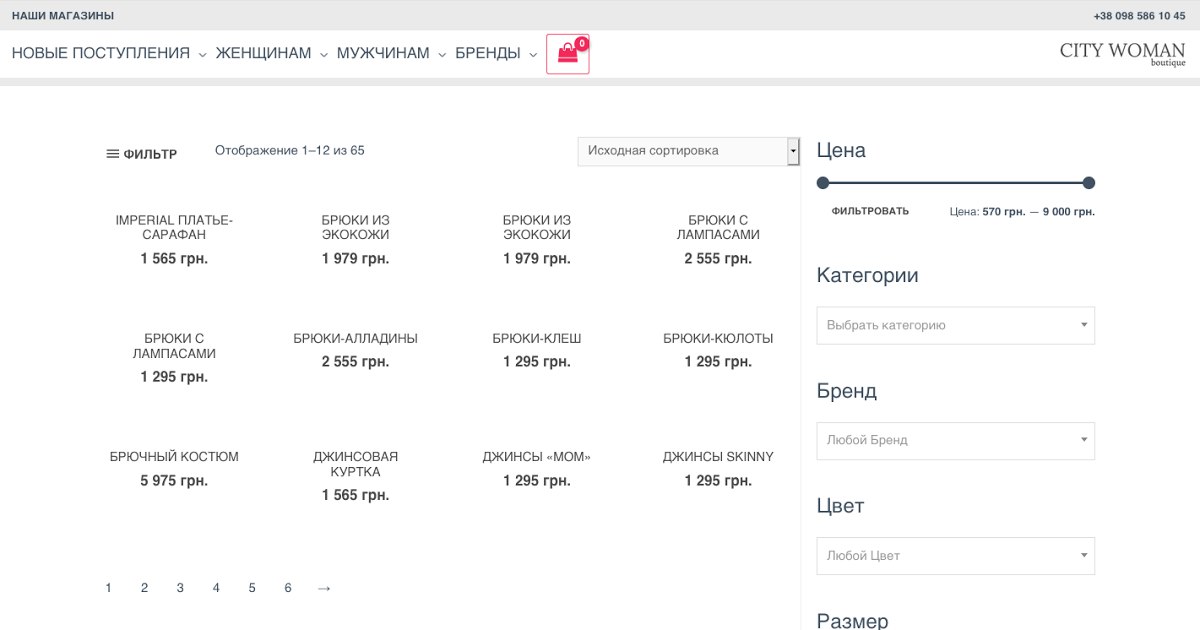
Task: Select the price slider minimum handle
Action: (x=823, y=183)
